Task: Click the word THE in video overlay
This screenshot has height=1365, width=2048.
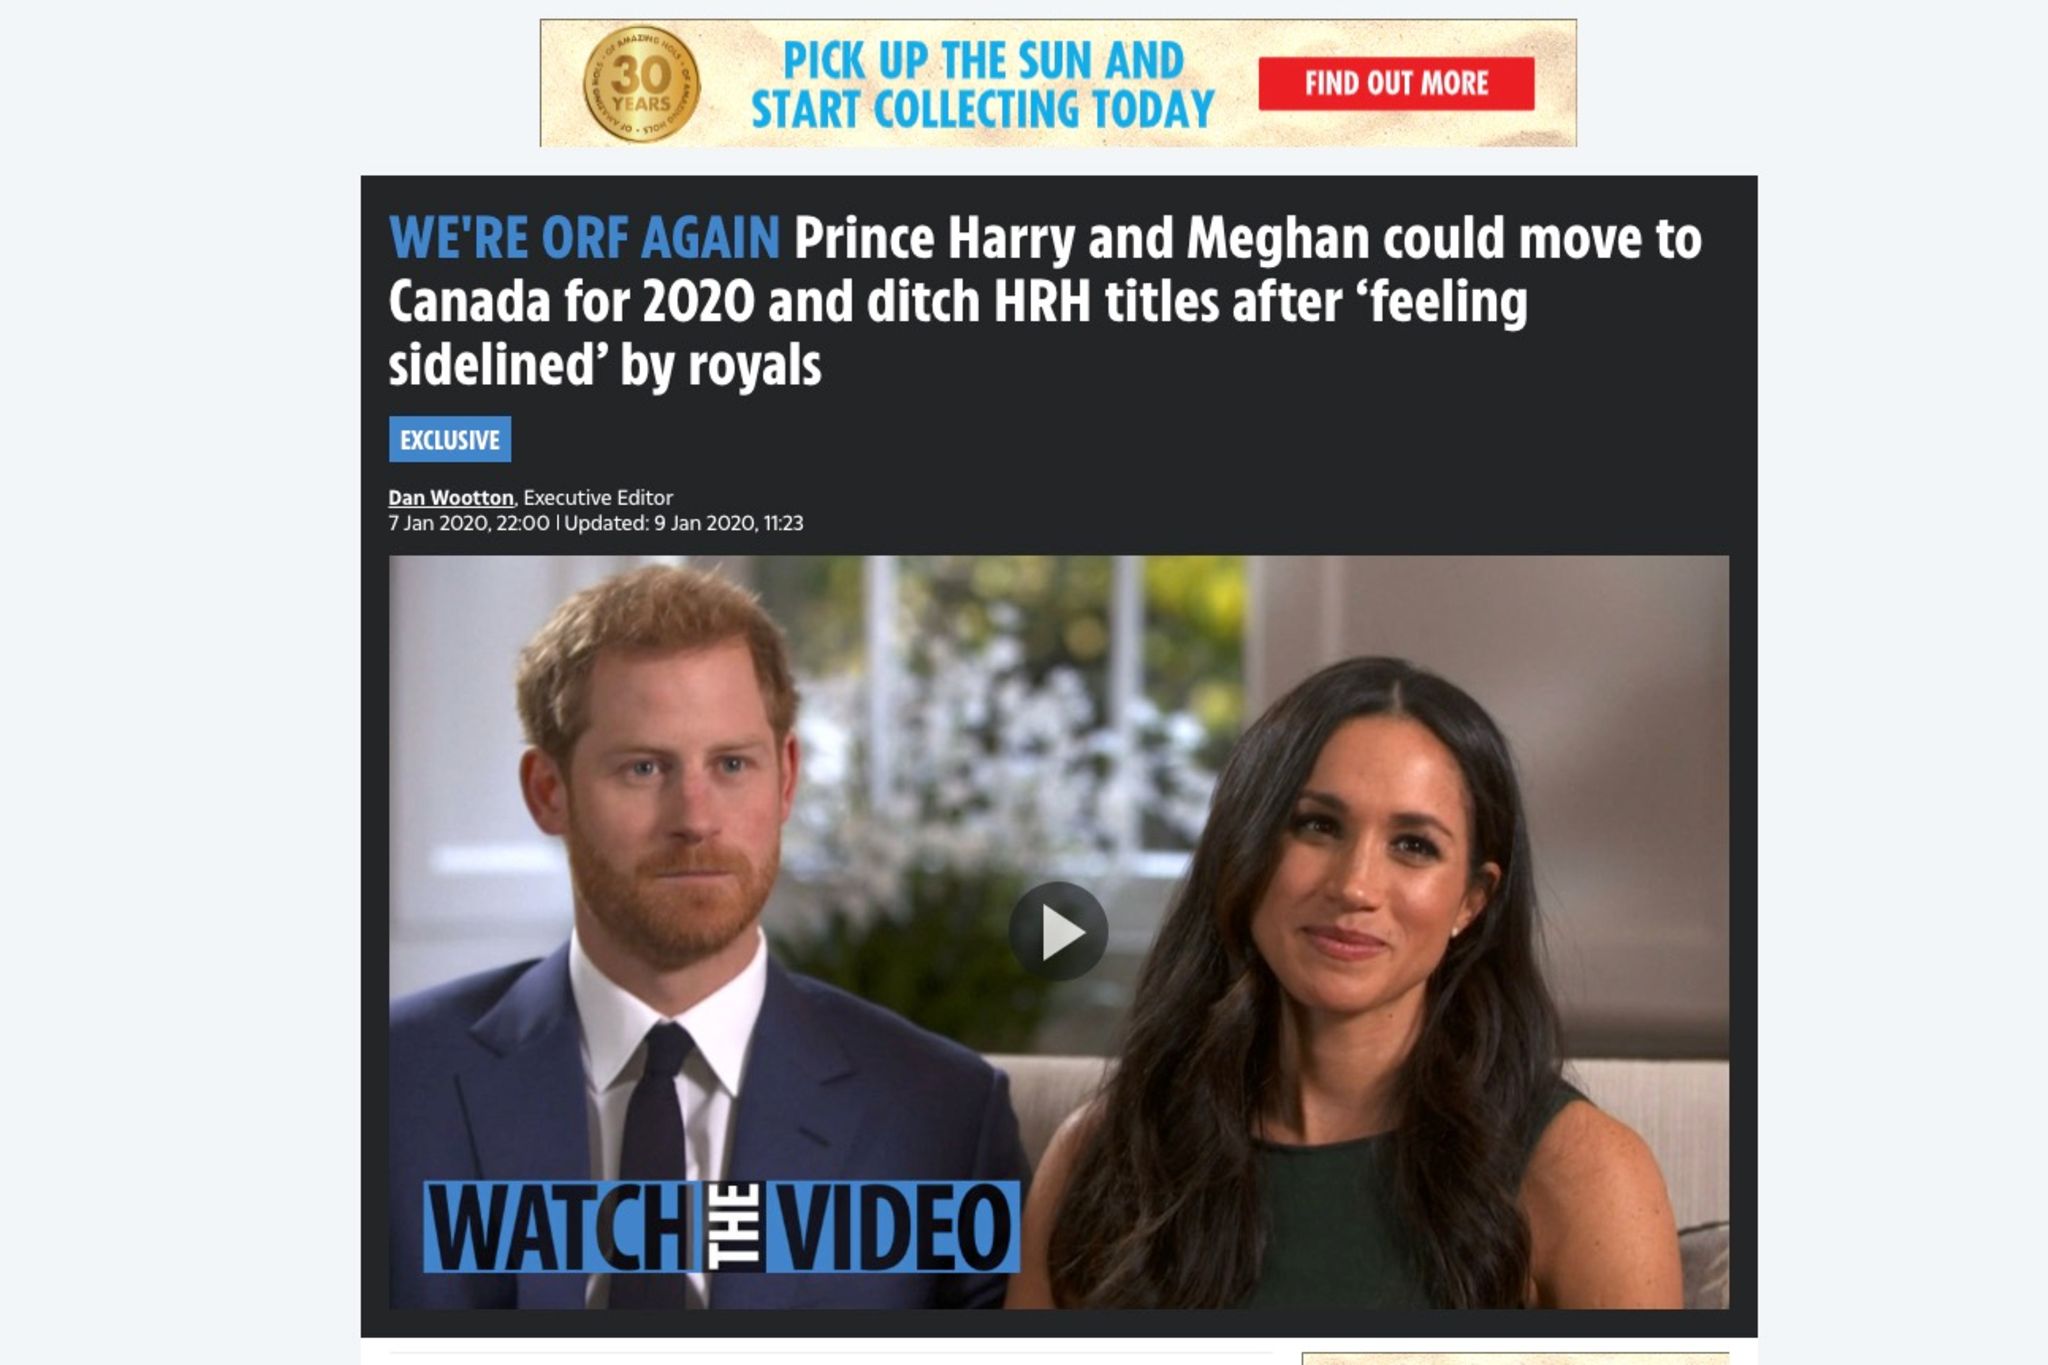Action: 734,1226
